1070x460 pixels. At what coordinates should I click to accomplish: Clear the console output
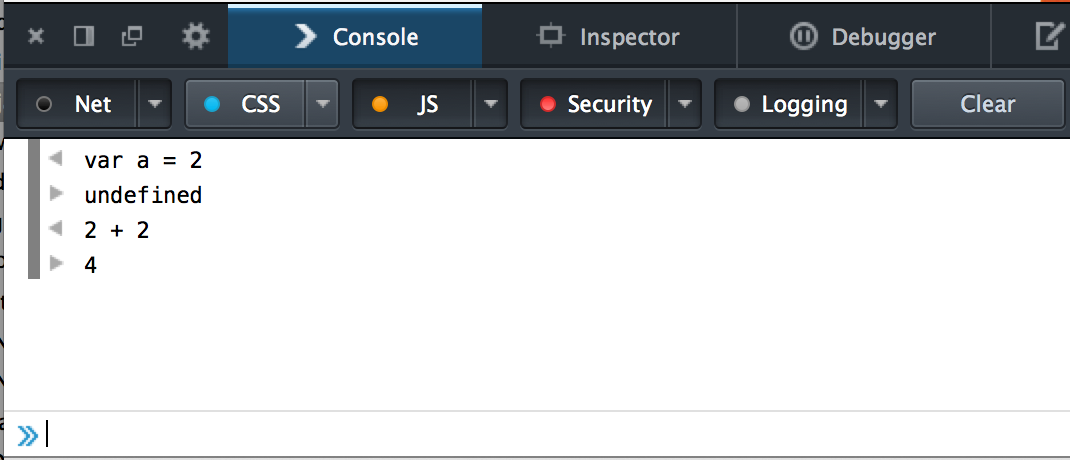[x=987, y=104]
